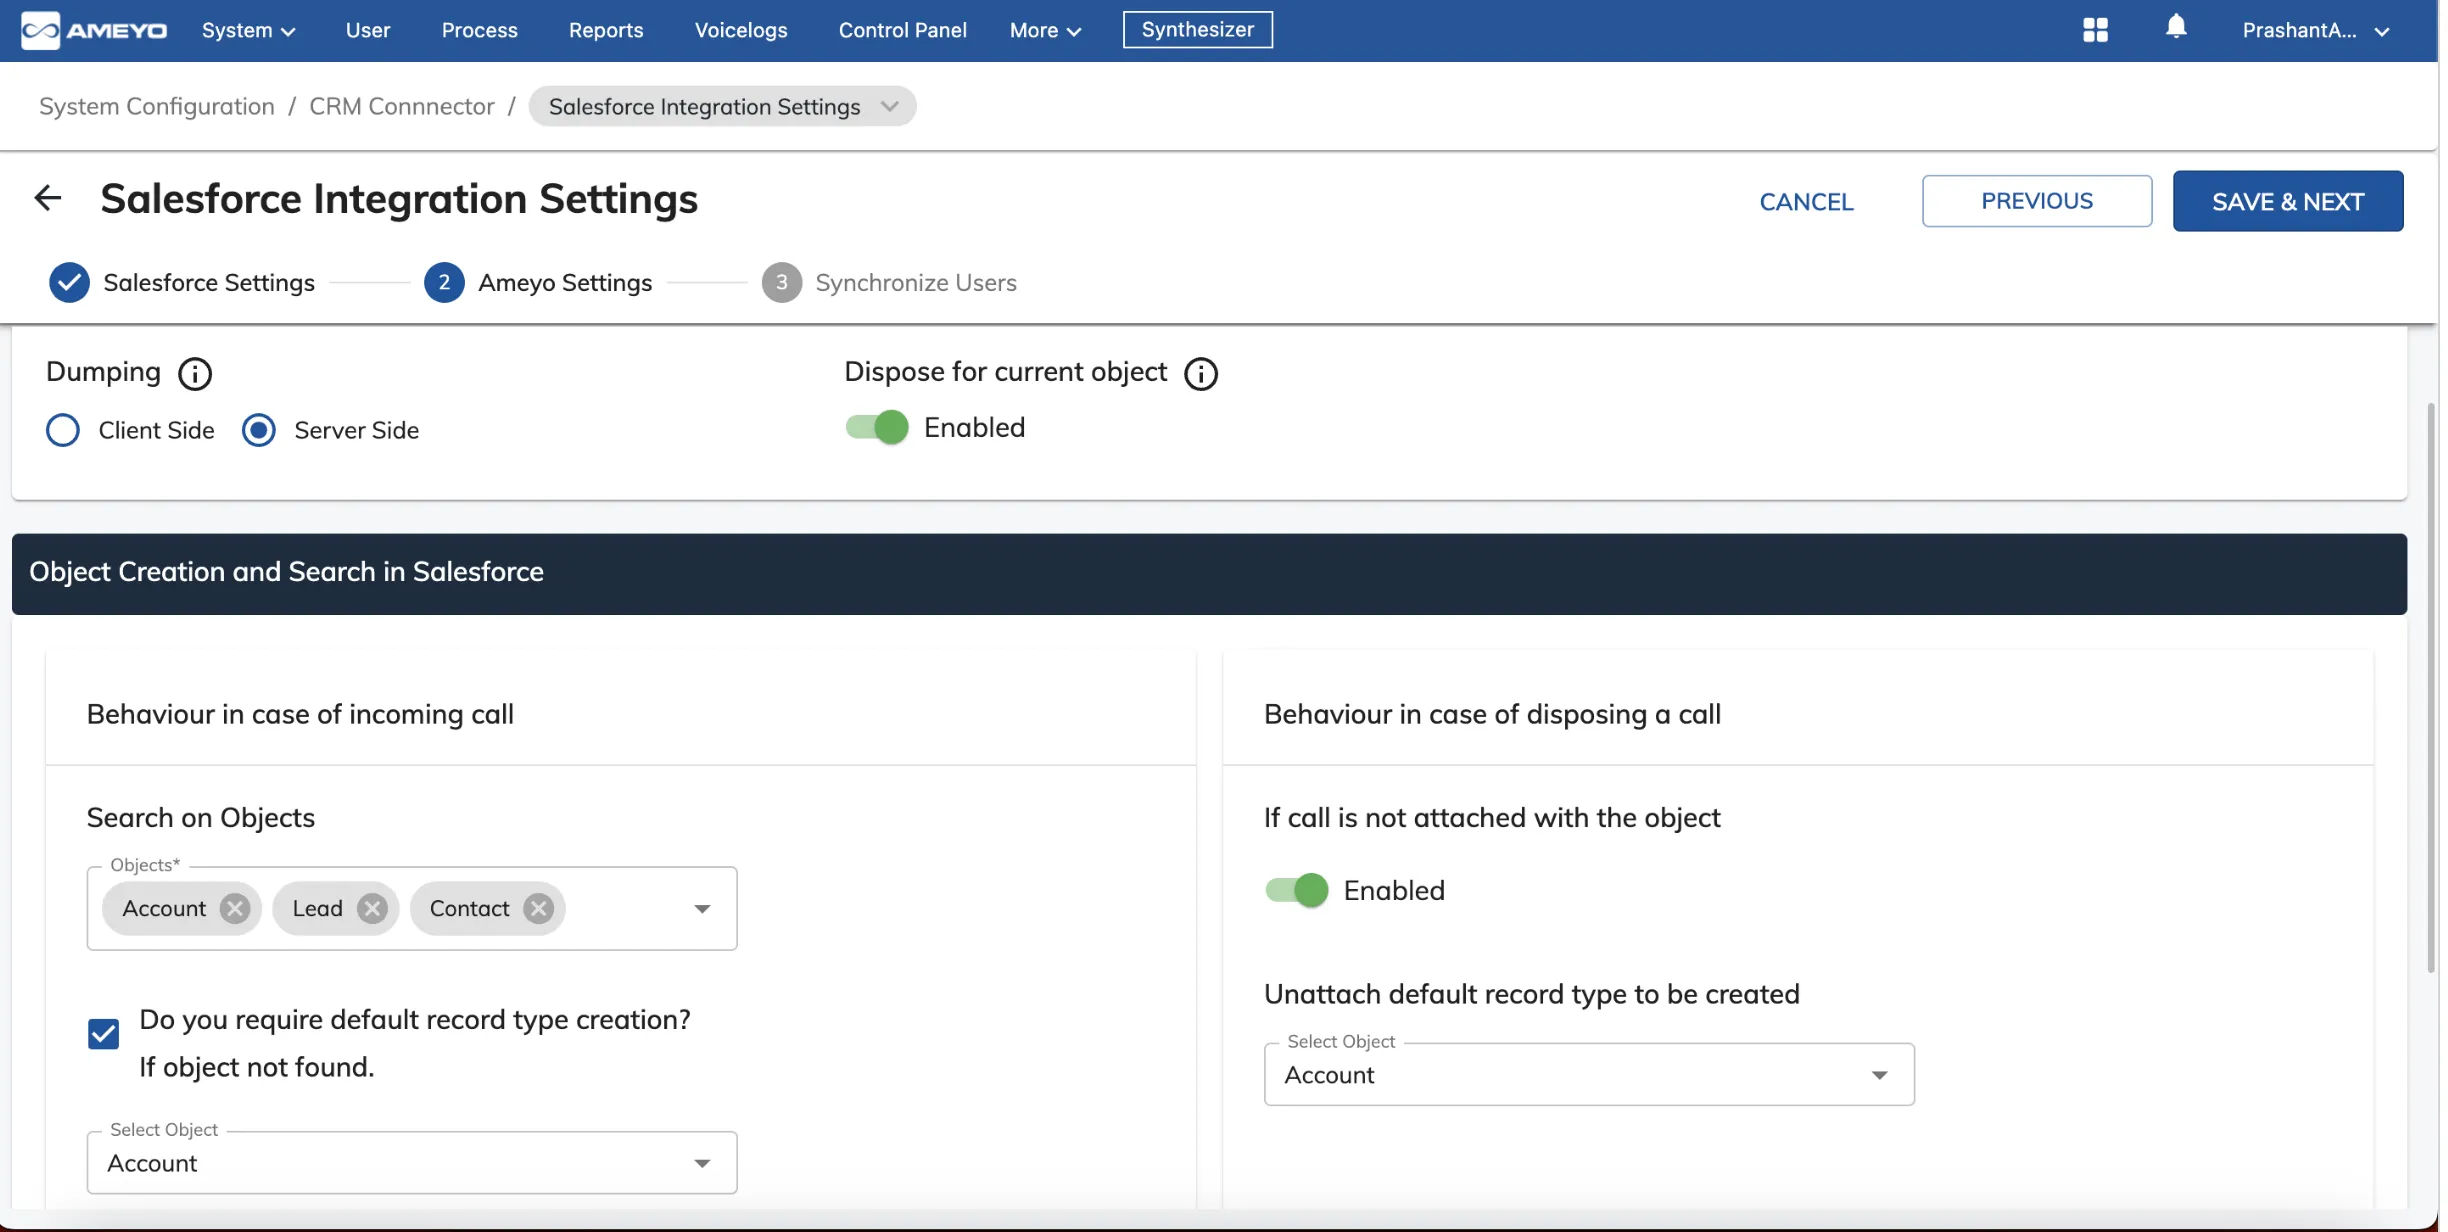Go to CRM Connector breadcrumb
The width and height of the screenshot is (2448, 1232).
403,106
